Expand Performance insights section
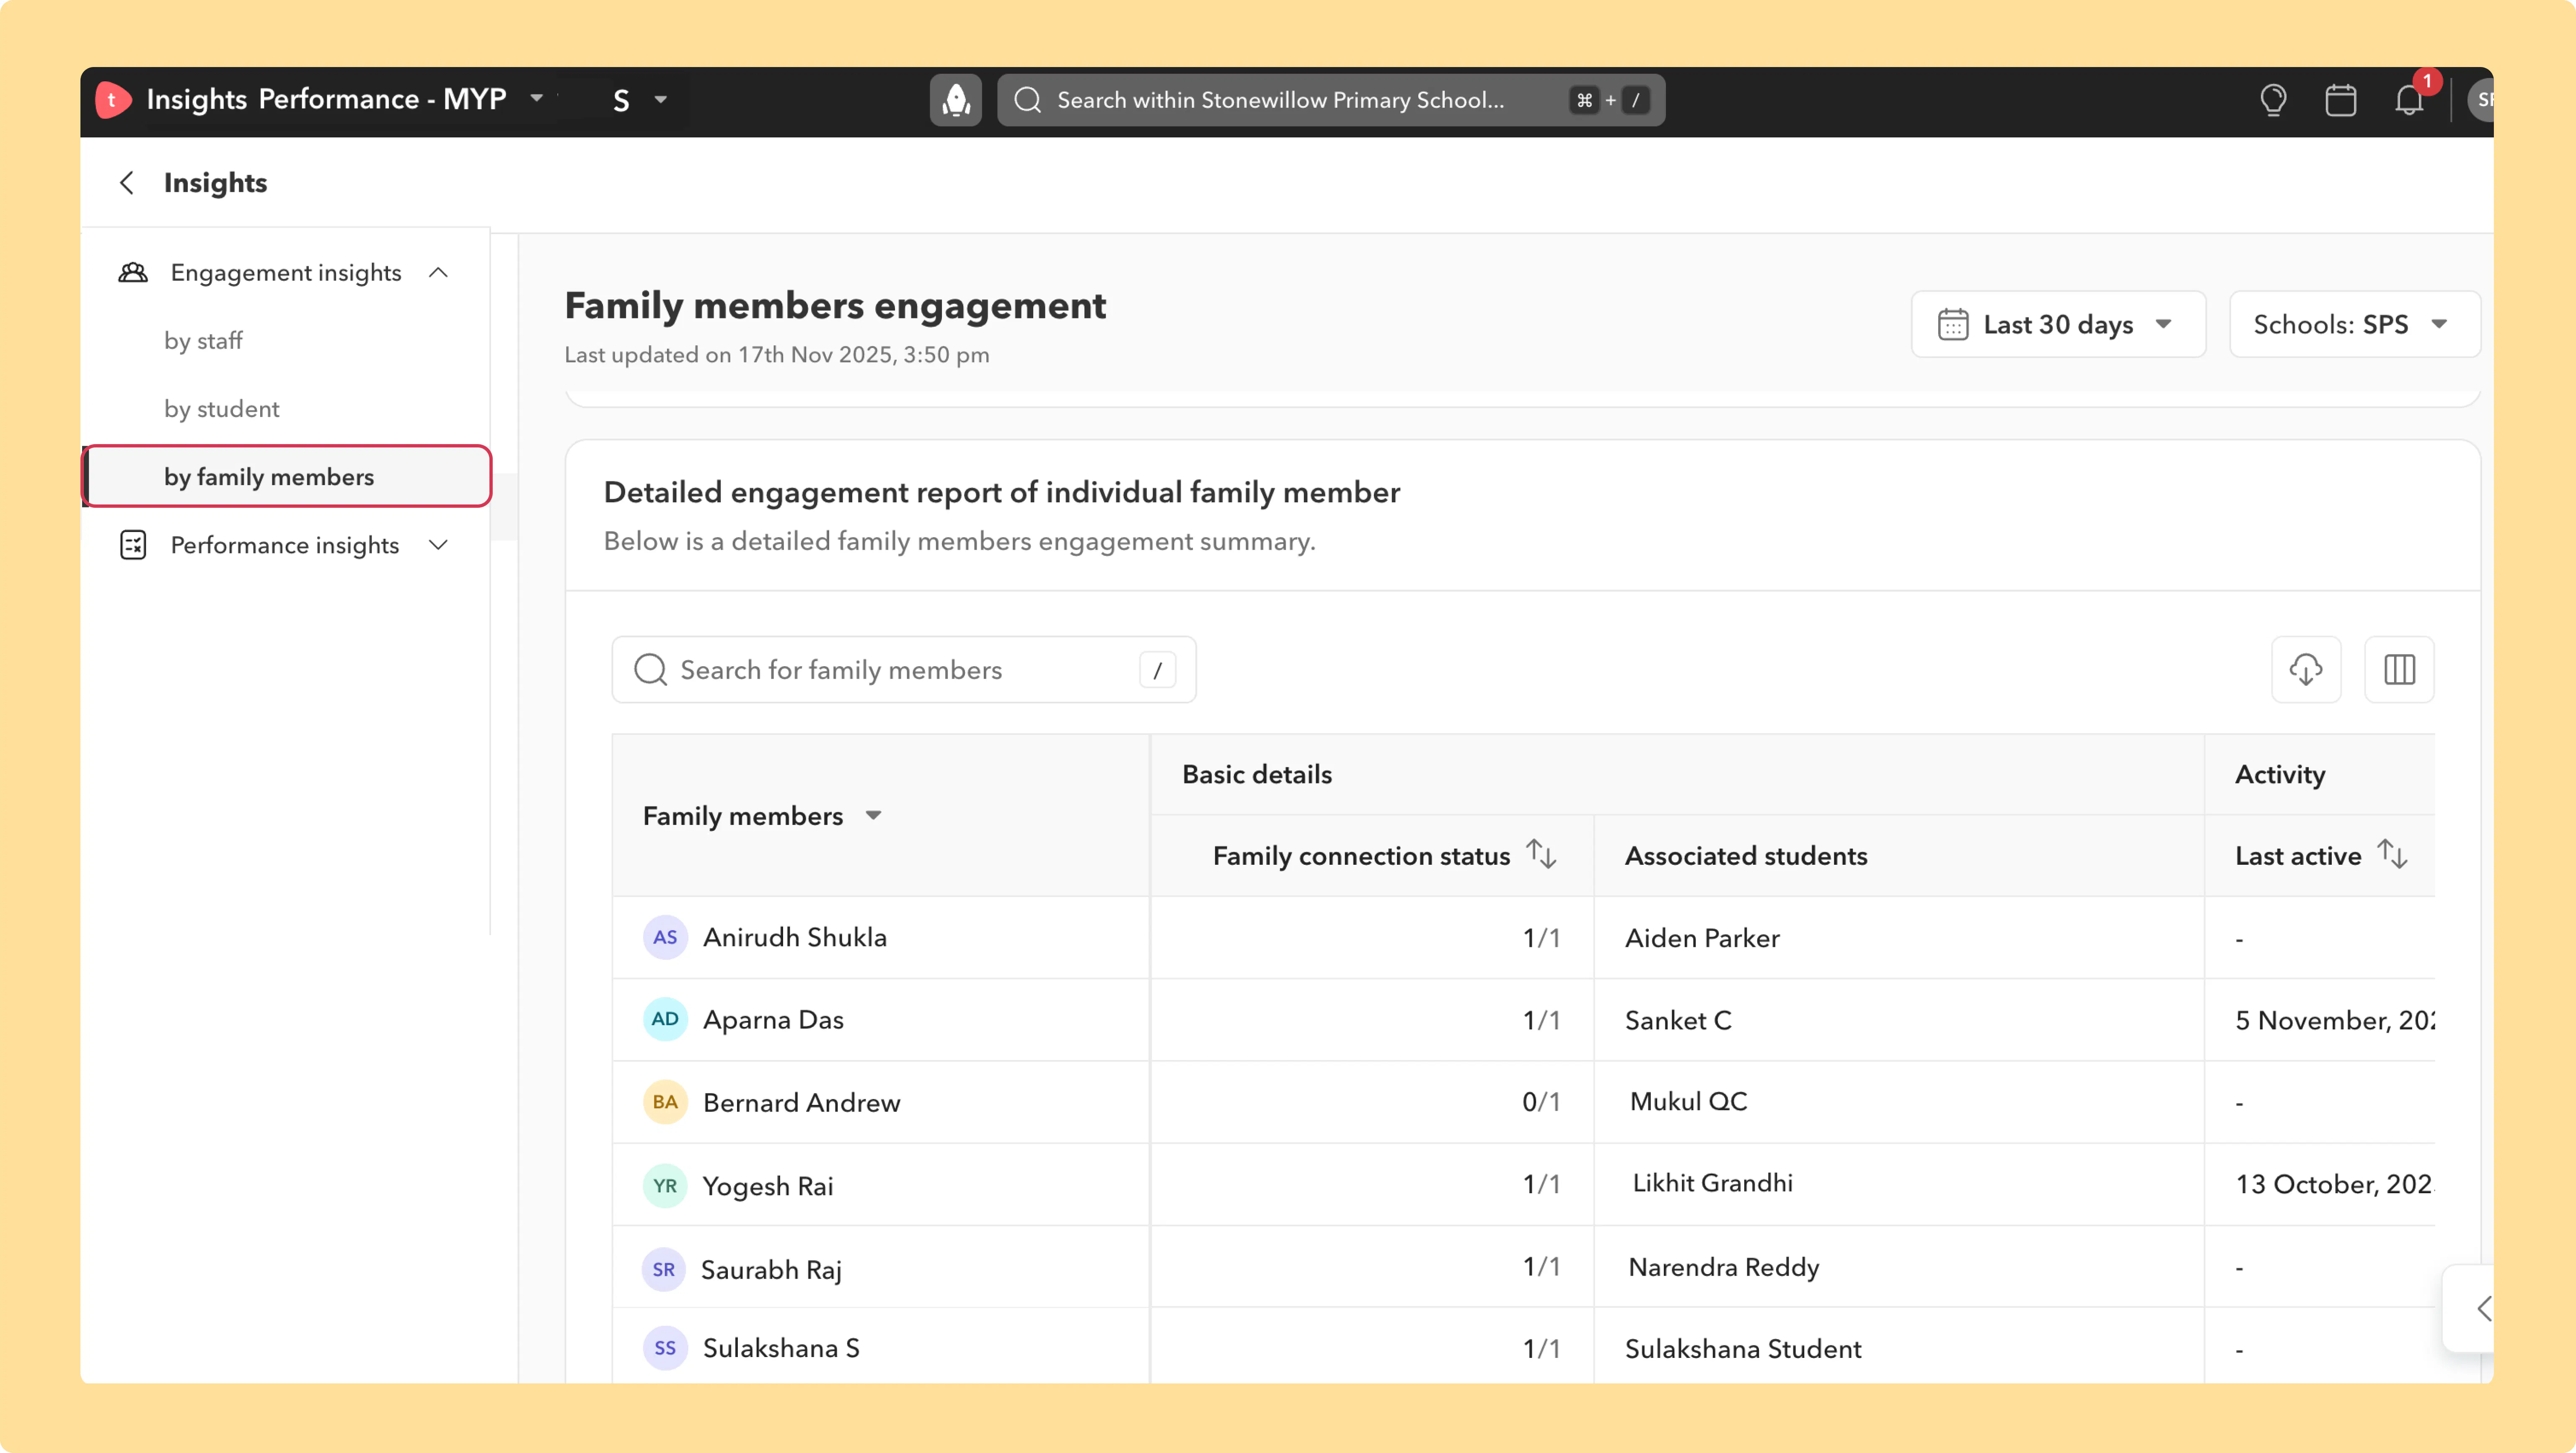Viewport: 2576px width, 1453px height. click(438, 545)
